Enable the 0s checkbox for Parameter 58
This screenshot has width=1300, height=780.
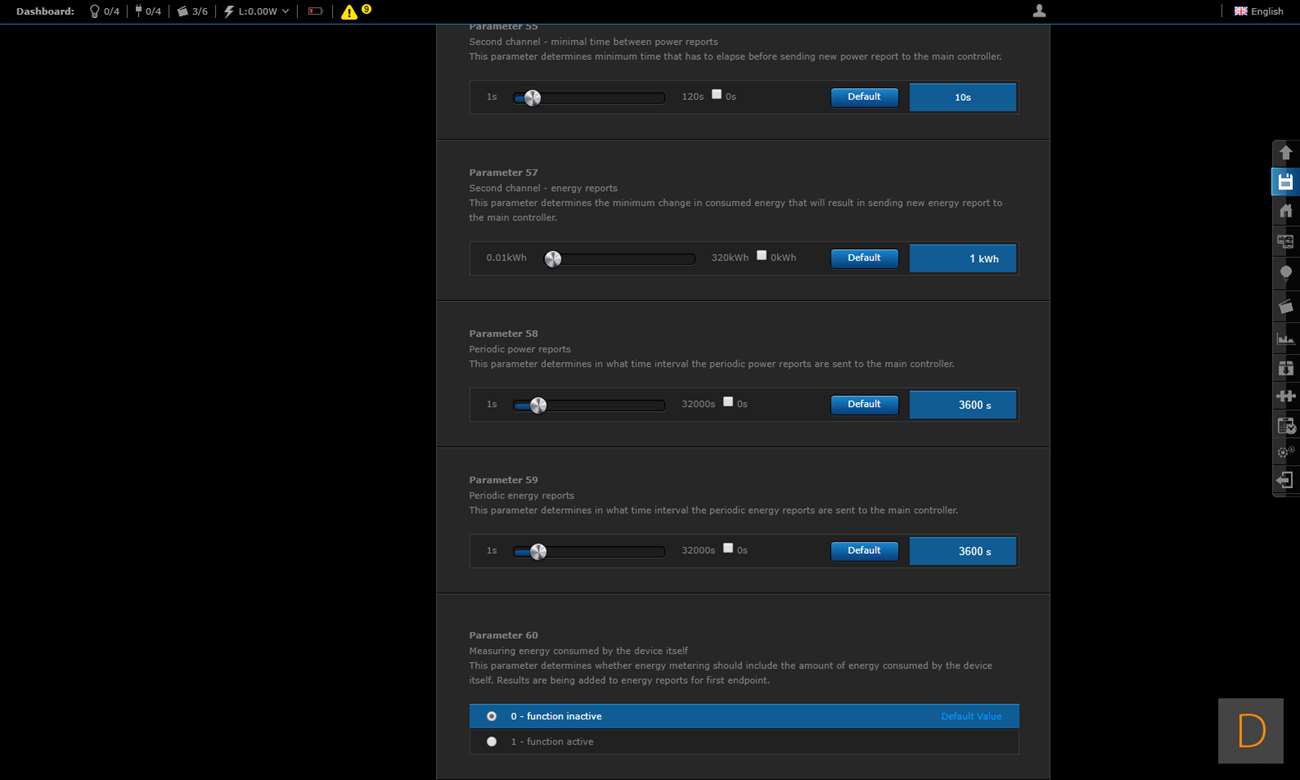pos(728,402)
